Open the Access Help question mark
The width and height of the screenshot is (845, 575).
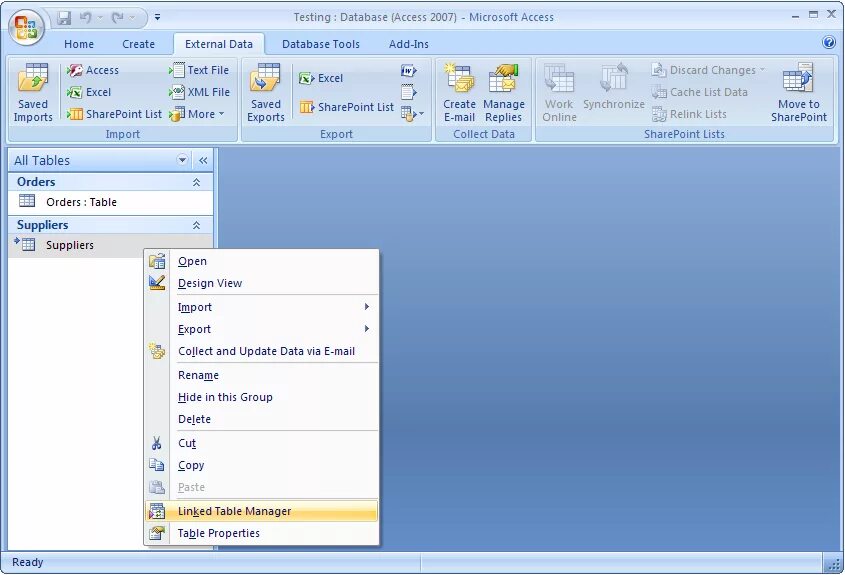tap(829, 42)
